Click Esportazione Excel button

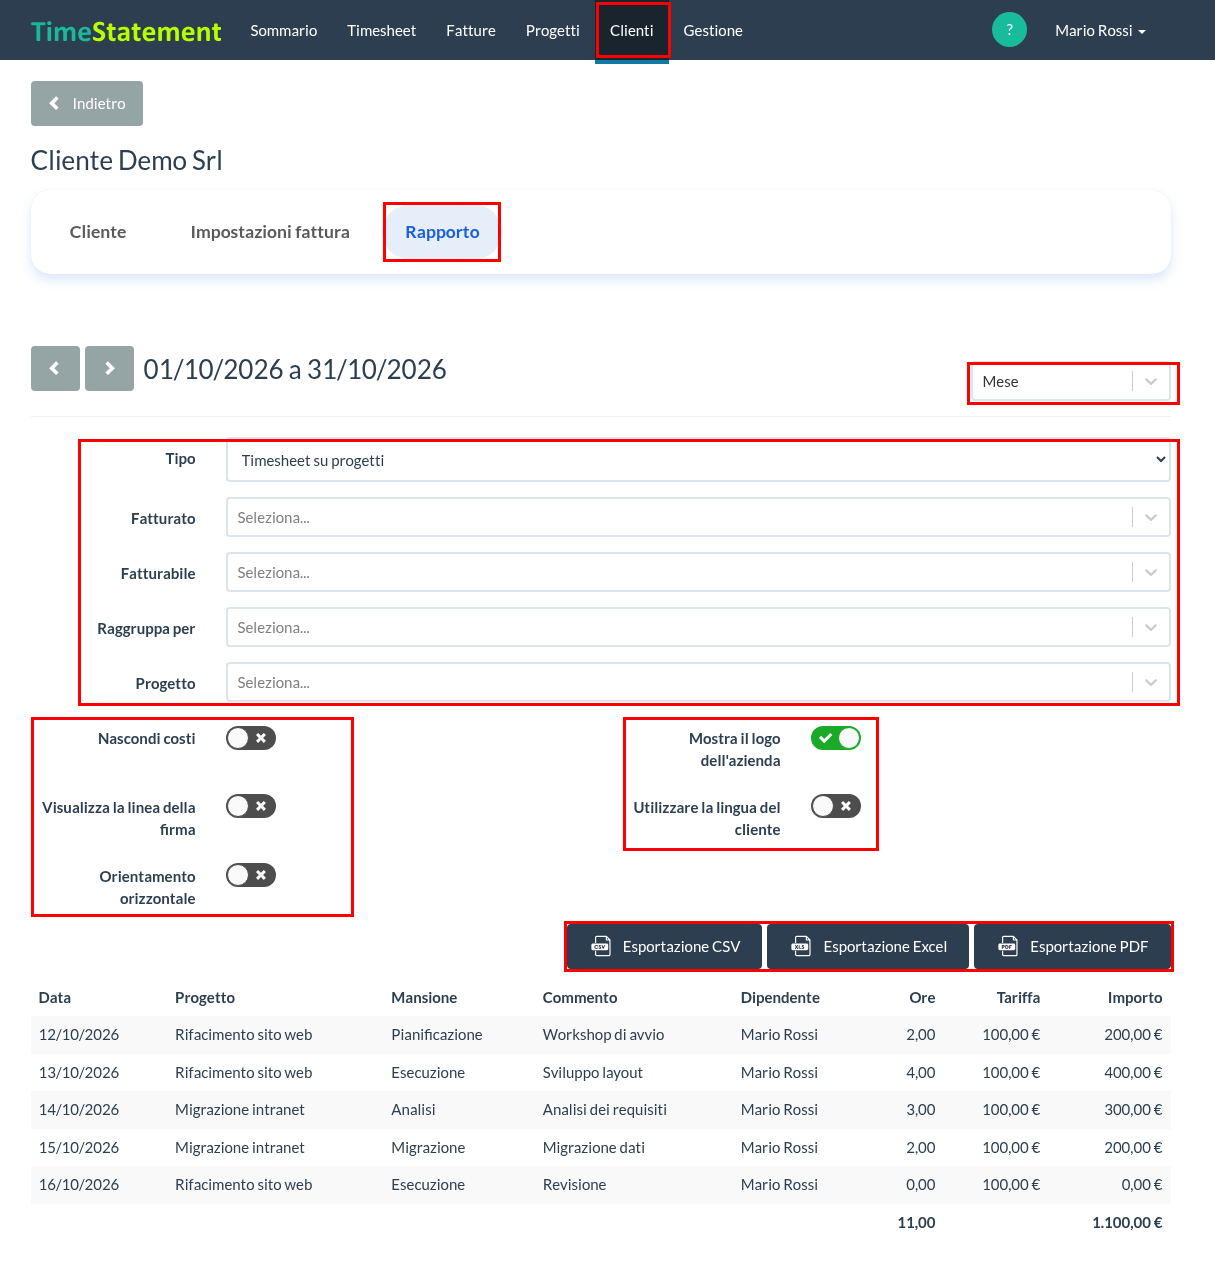click(868, 947)
